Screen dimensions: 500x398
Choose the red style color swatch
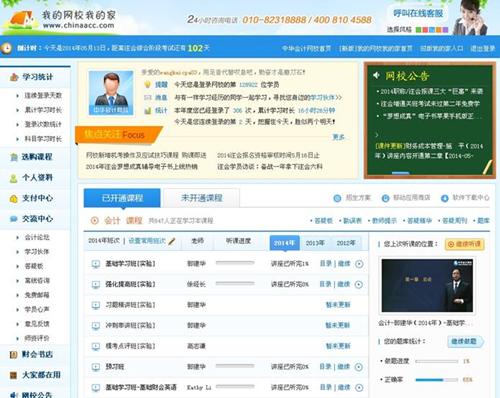[425, 30]
